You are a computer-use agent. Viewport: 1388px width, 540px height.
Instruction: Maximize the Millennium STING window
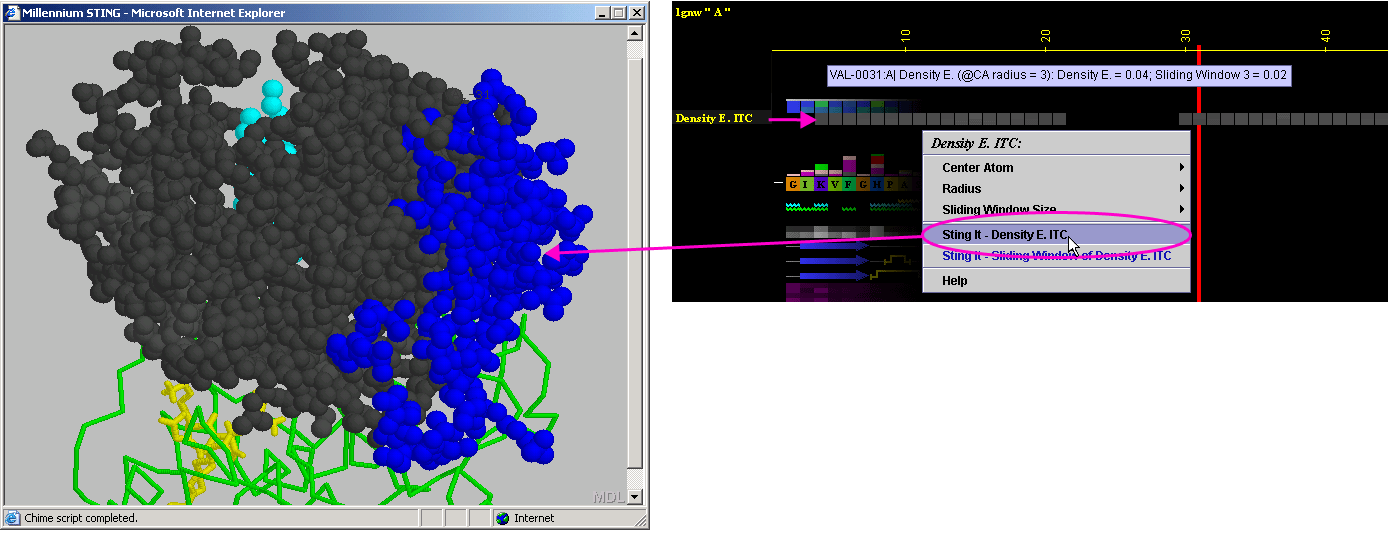click(618, 13)
